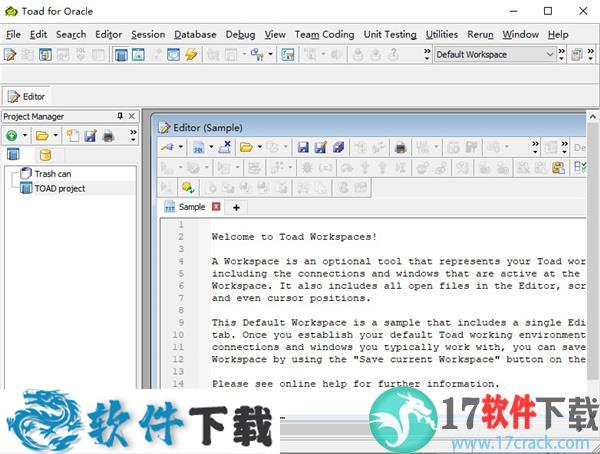The width and height of the screenshot is (600, 454).
Task: Select the Editor window tab below toolbar
Action: pyautogui.click(x=26, y=96)
